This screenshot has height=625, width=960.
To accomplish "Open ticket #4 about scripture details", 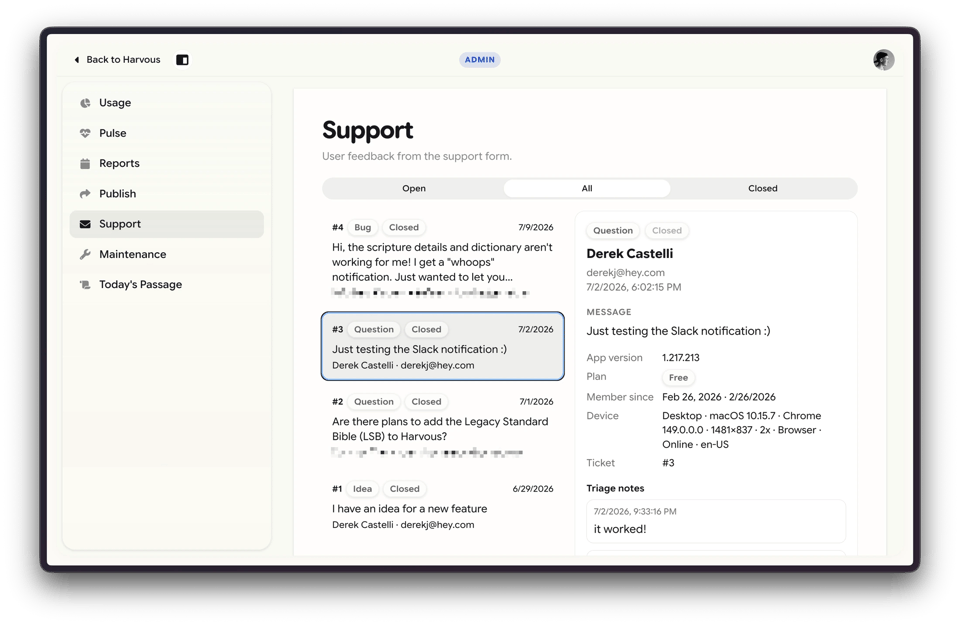I will pyautogui.click(x=443, y=260).
